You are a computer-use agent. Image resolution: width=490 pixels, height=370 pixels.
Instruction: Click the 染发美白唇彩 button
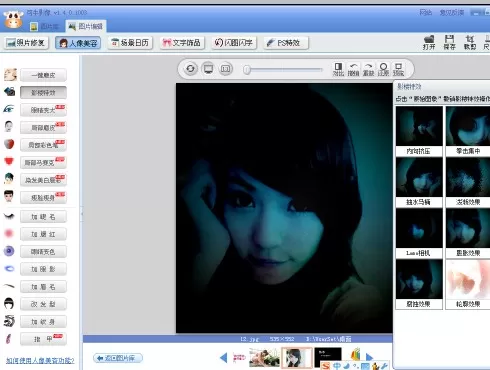coord(43,180)
